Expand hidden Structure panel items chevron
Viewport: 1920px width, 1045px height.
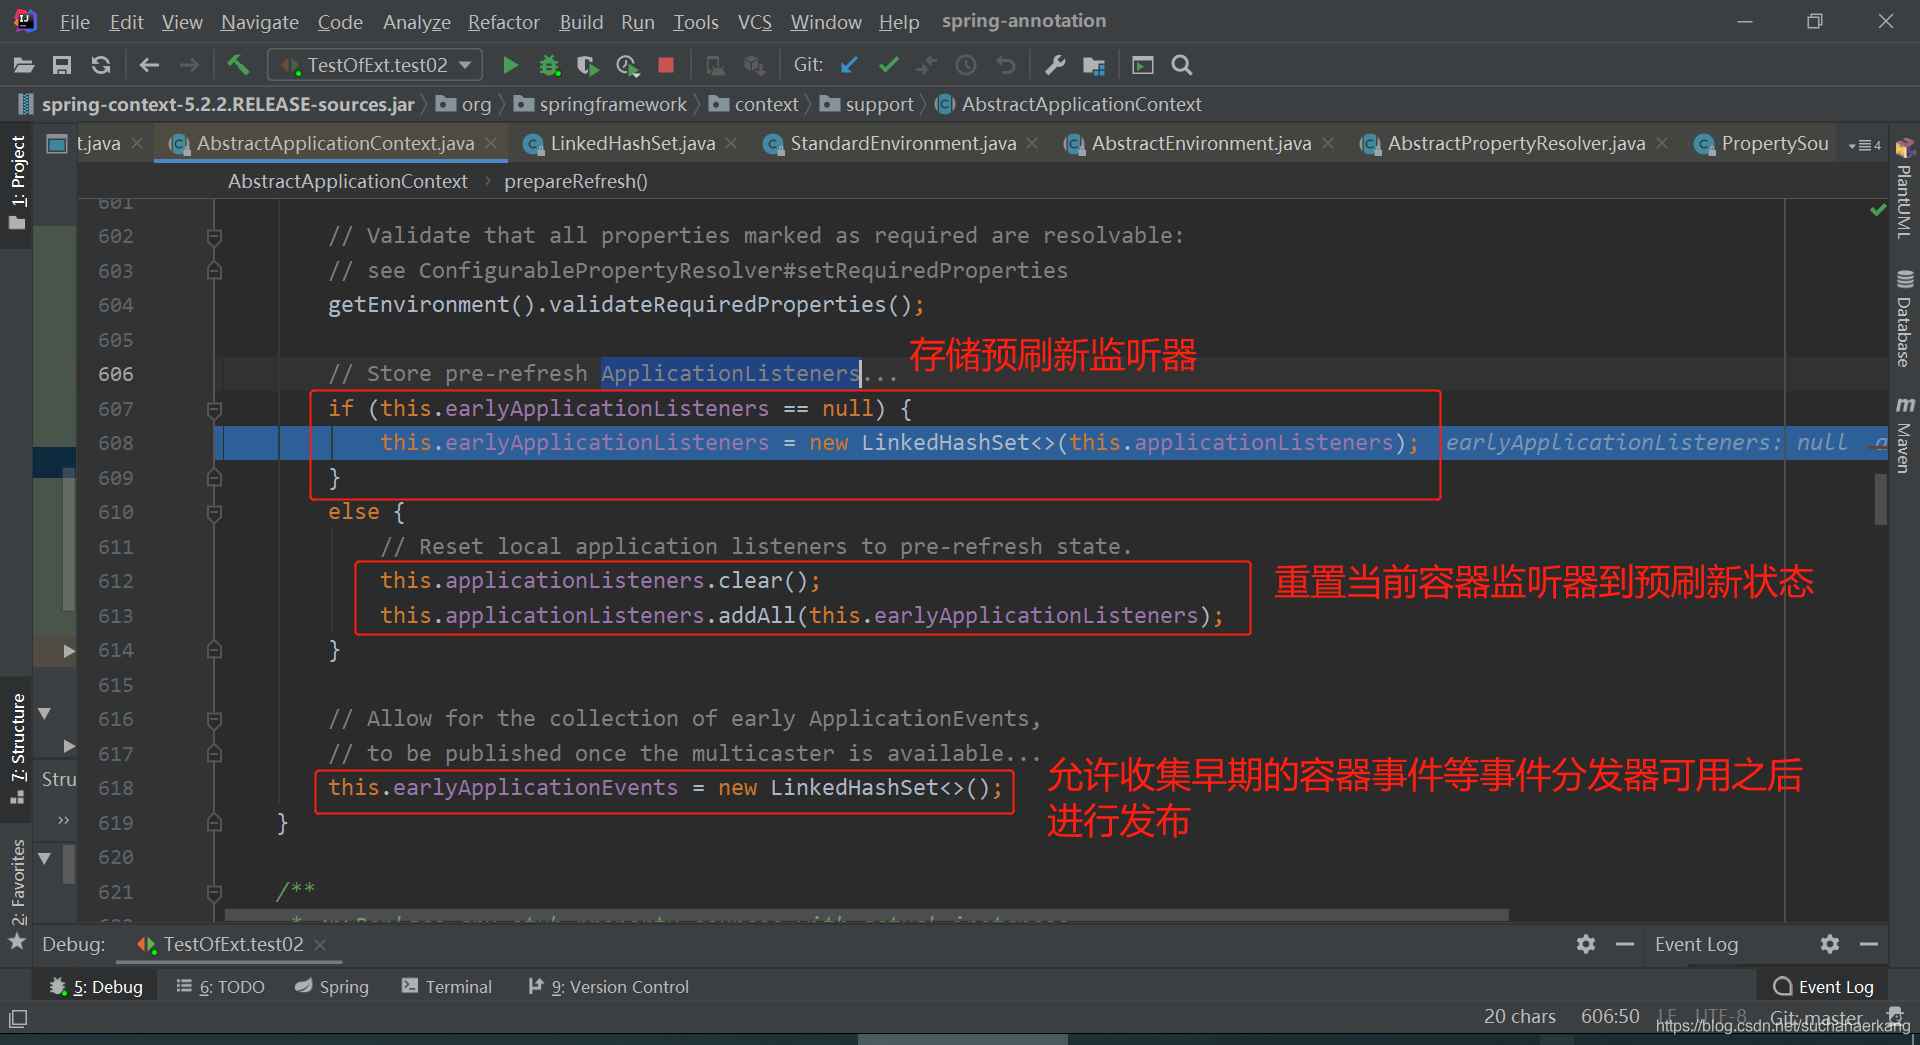[x=63, y=821]
